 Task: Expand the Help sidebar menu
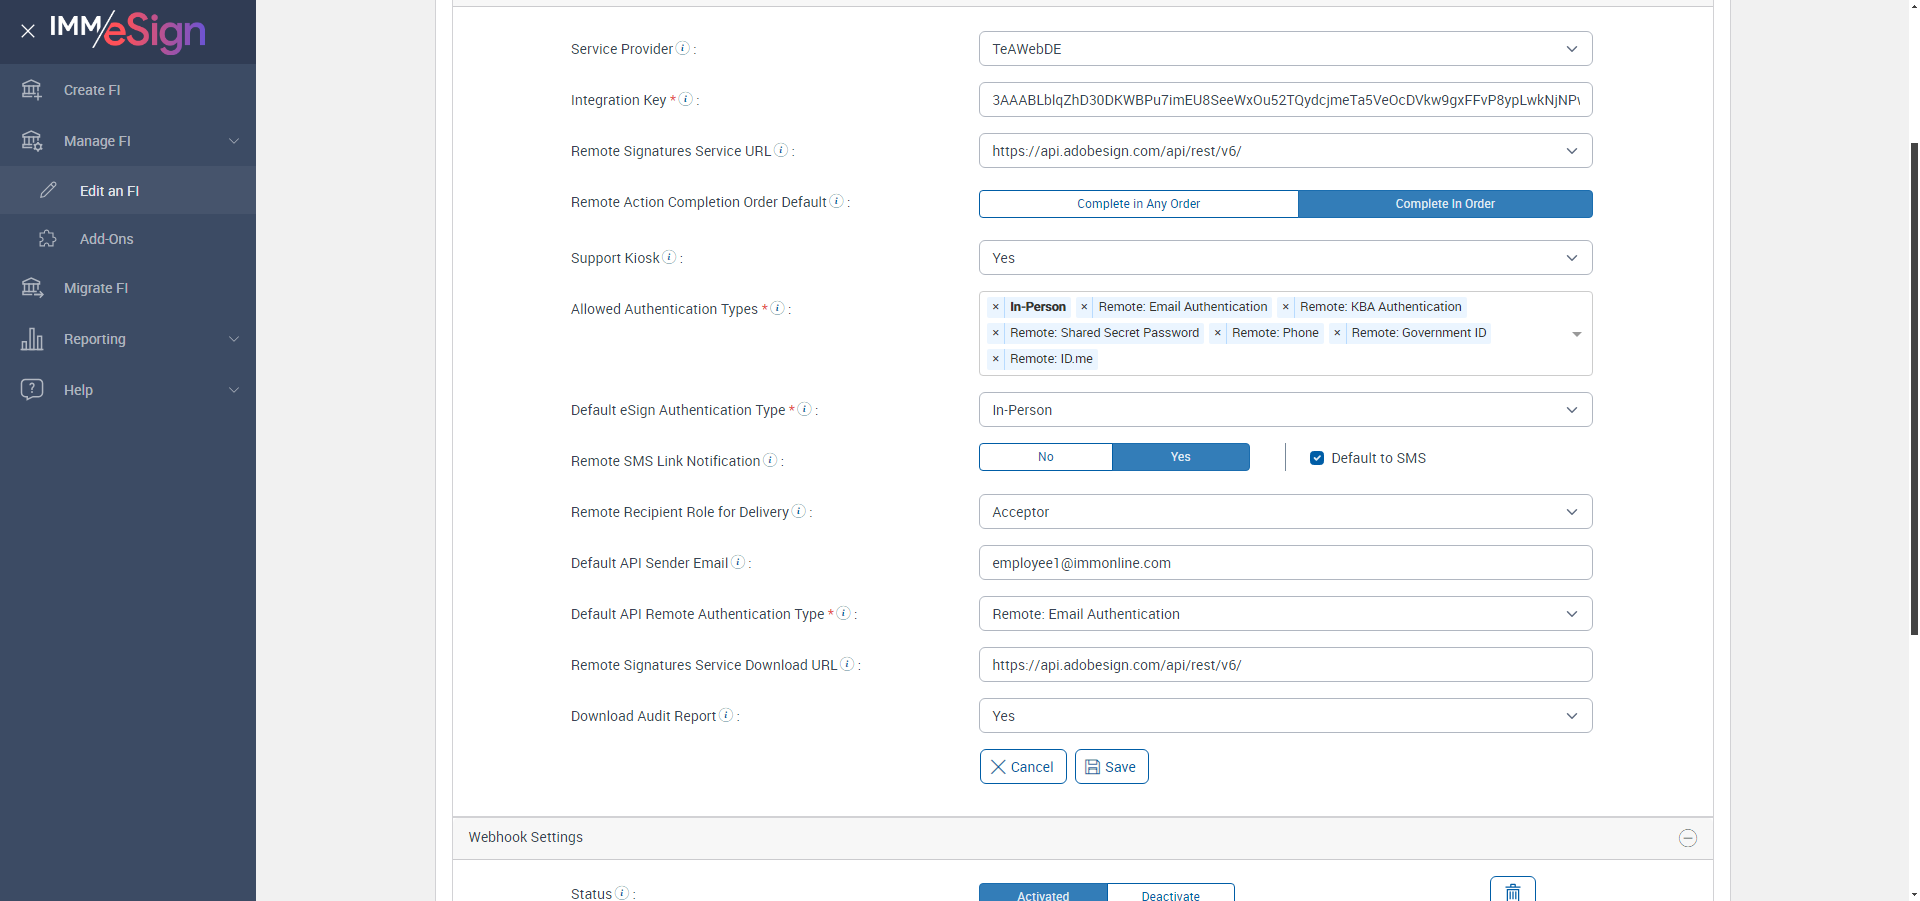pyautogui.click(x=128, y=390)
